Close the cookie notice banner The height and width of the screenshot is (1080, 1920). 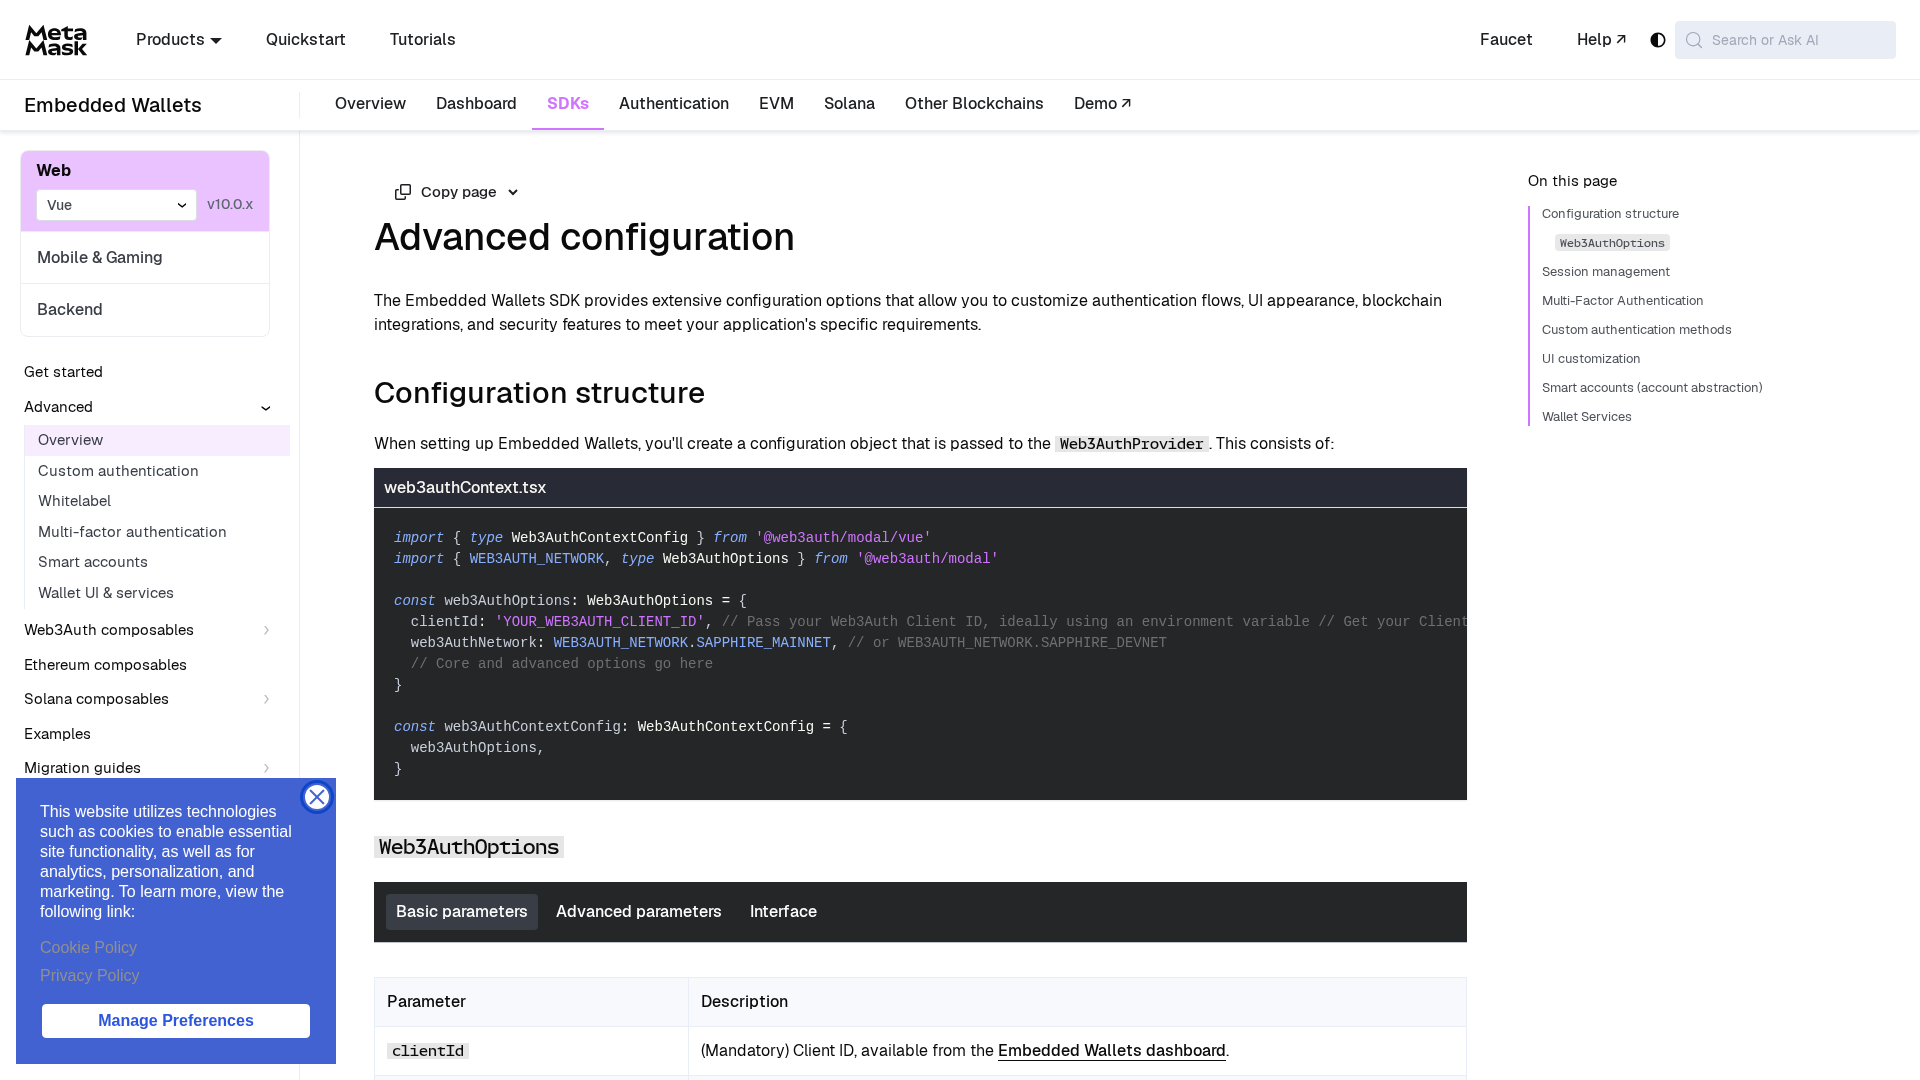pos(317,797)
